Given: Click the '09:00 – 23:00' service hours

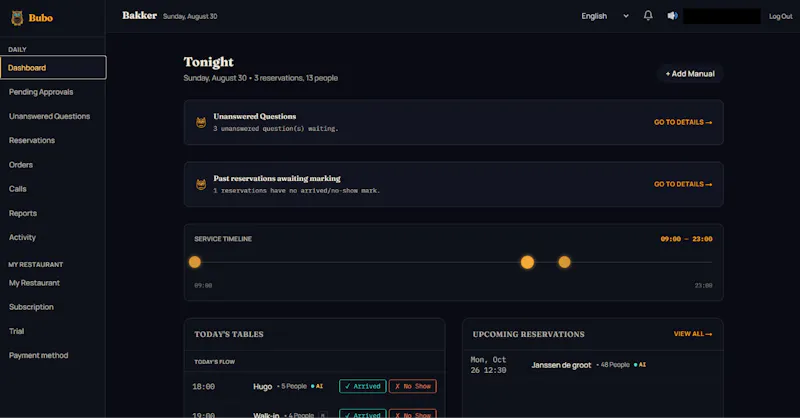Looking at the screenshot, I should 686,239.
